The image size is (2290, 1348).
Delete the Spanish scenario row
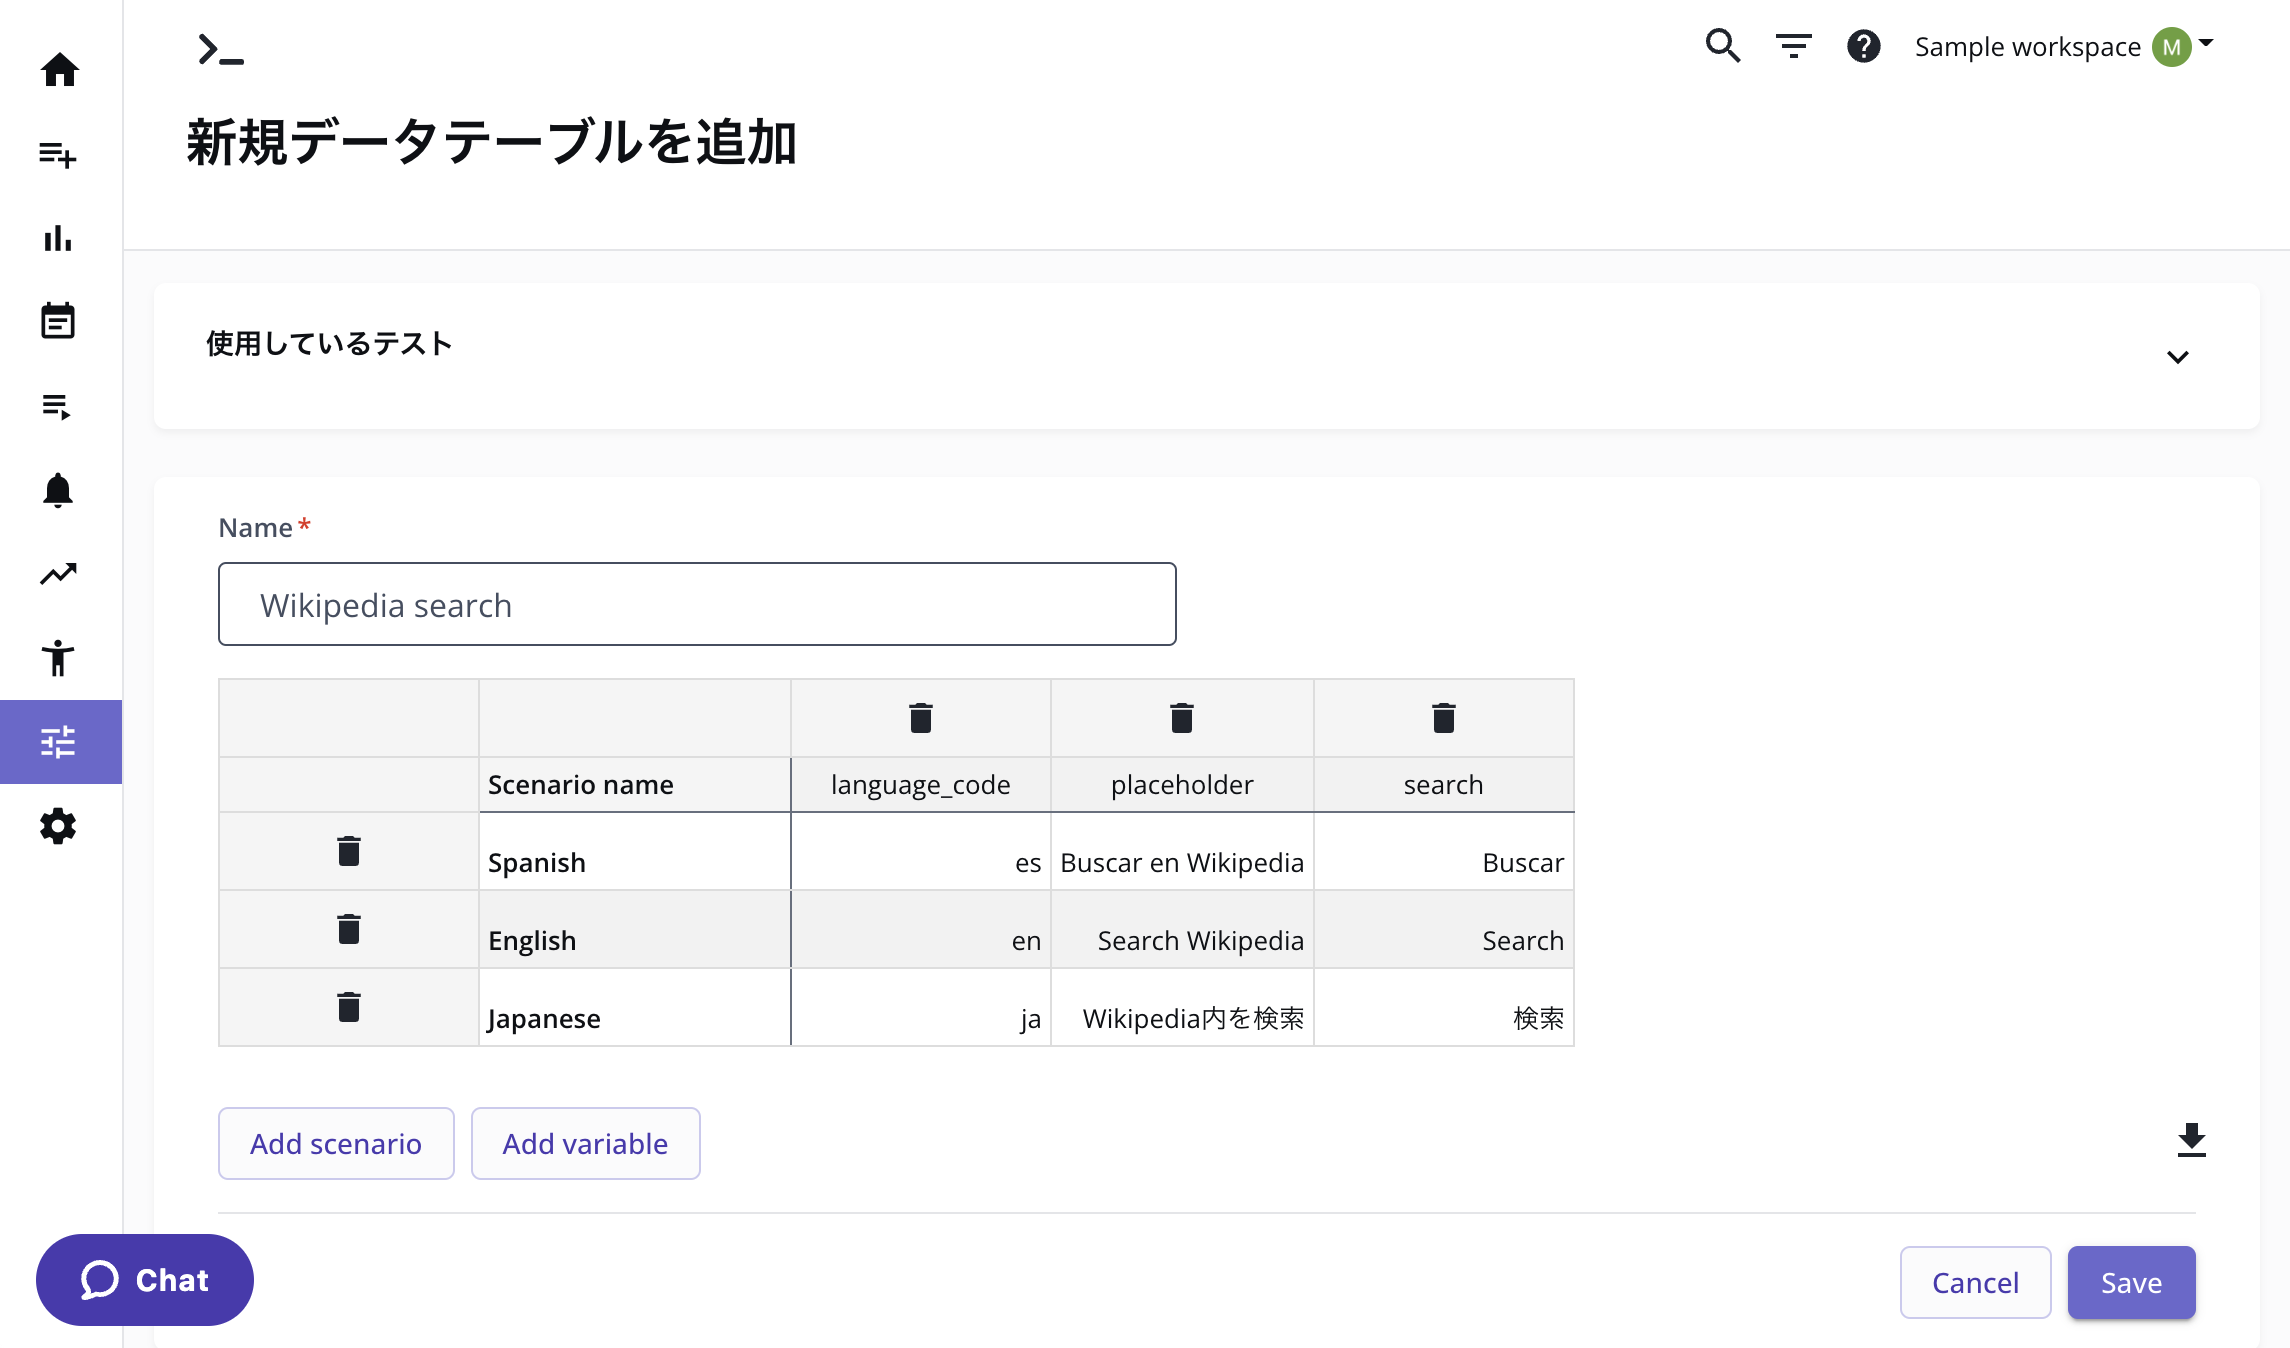click(348, 851)
